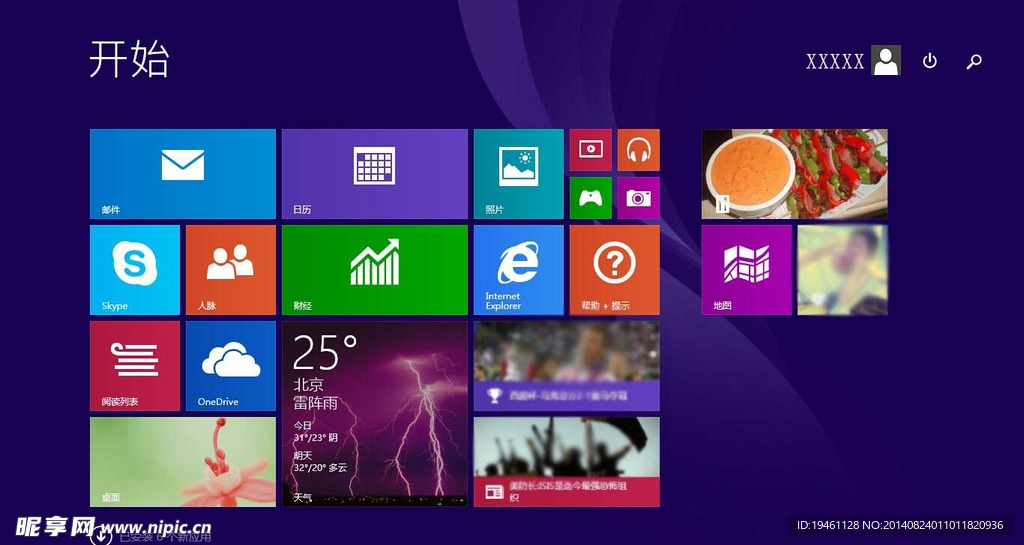The width and height of the screenshot is (1024, 545).
Task: Open the Beijing weather live tile
Action: pyautogui.click(x=374, y=413)
